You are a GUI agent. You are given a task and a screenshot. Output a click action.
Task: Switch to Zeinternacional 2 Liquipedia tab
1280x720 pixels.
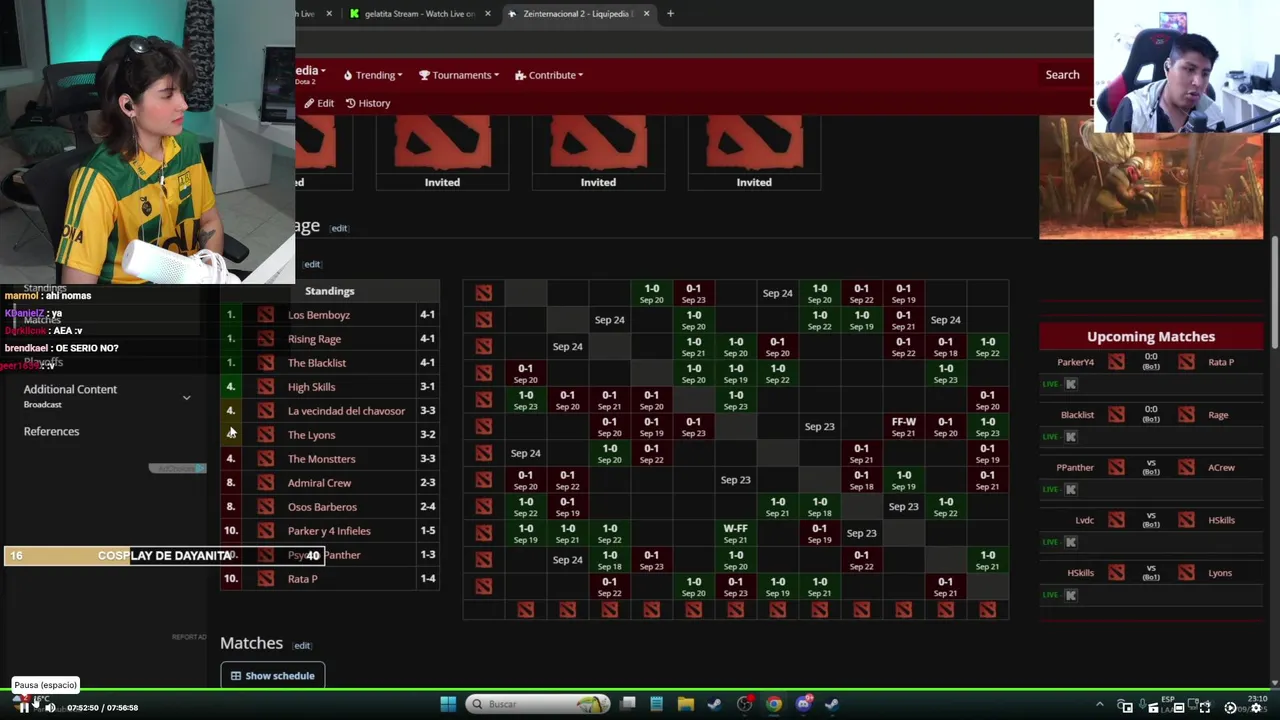577,14
